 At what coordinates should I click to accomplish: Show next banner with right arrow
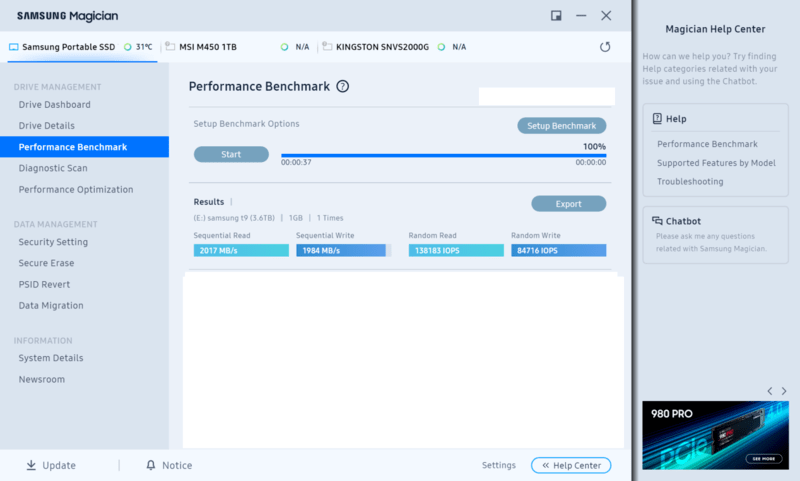coord(783,391)
